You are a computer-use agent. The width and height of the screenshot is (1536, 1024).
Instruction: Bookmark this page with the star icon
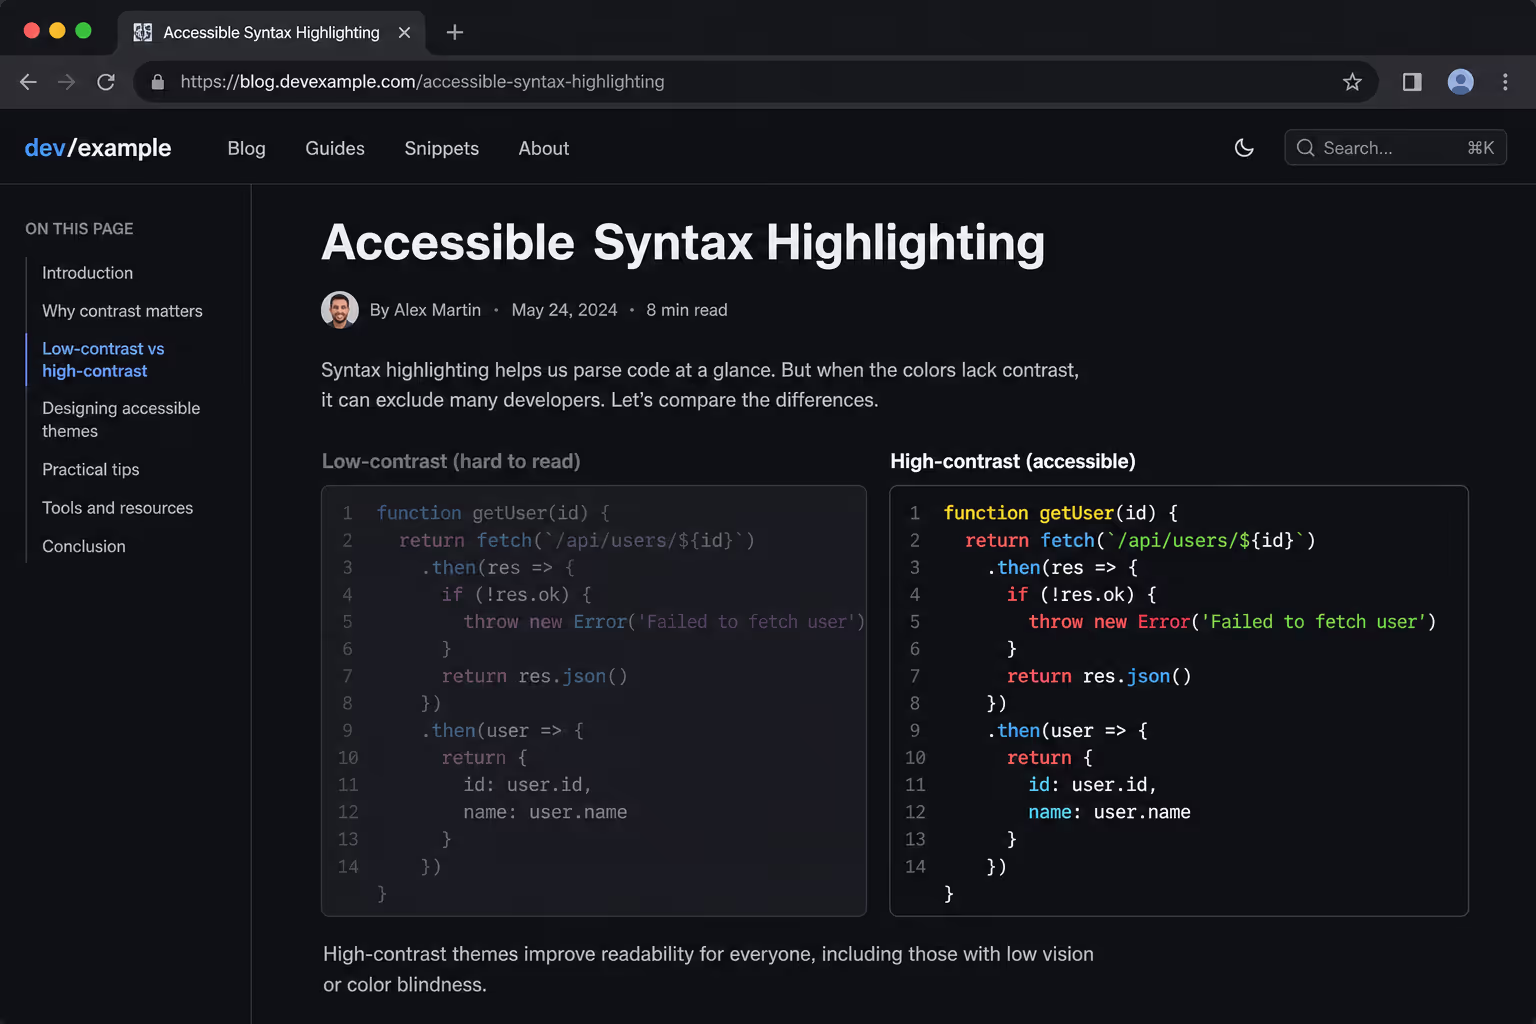pos(1352,82)
